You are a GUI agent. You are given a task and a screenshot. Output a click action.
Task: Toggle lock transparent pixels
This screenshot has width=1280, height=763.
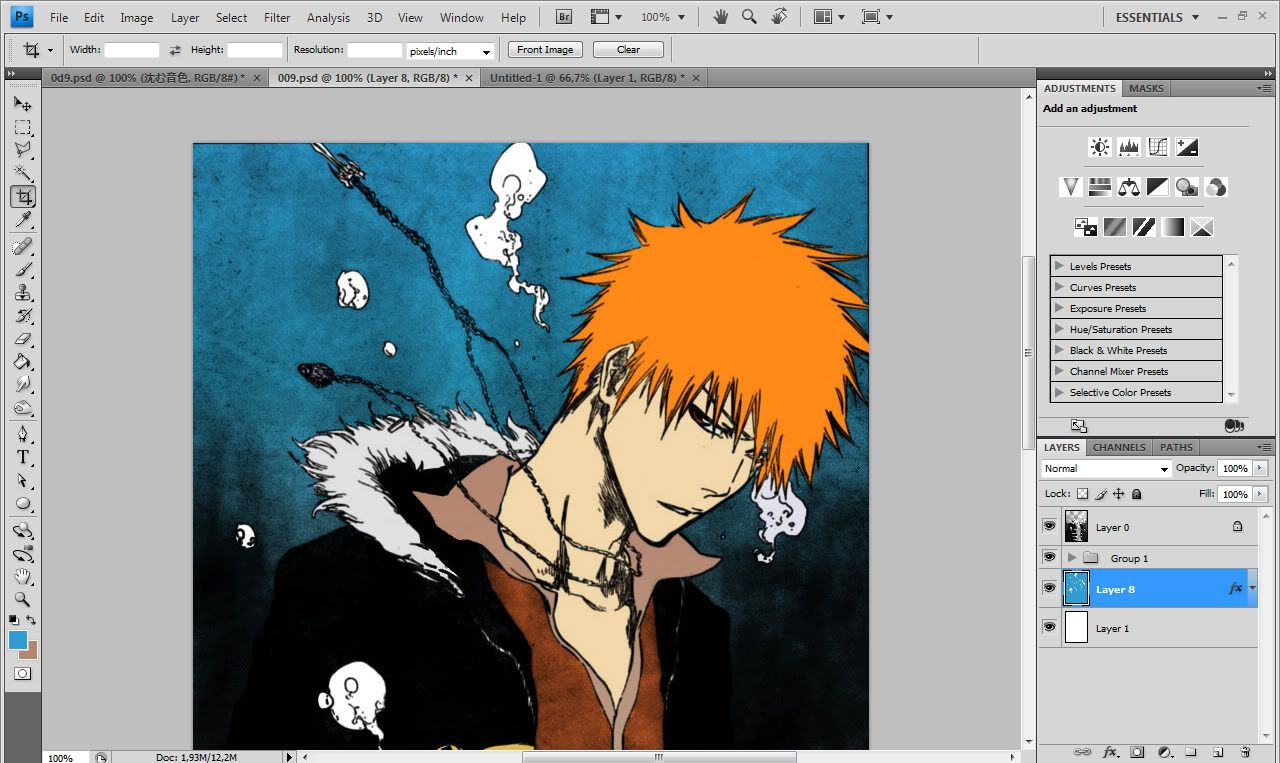click(x=1082, y=494)
